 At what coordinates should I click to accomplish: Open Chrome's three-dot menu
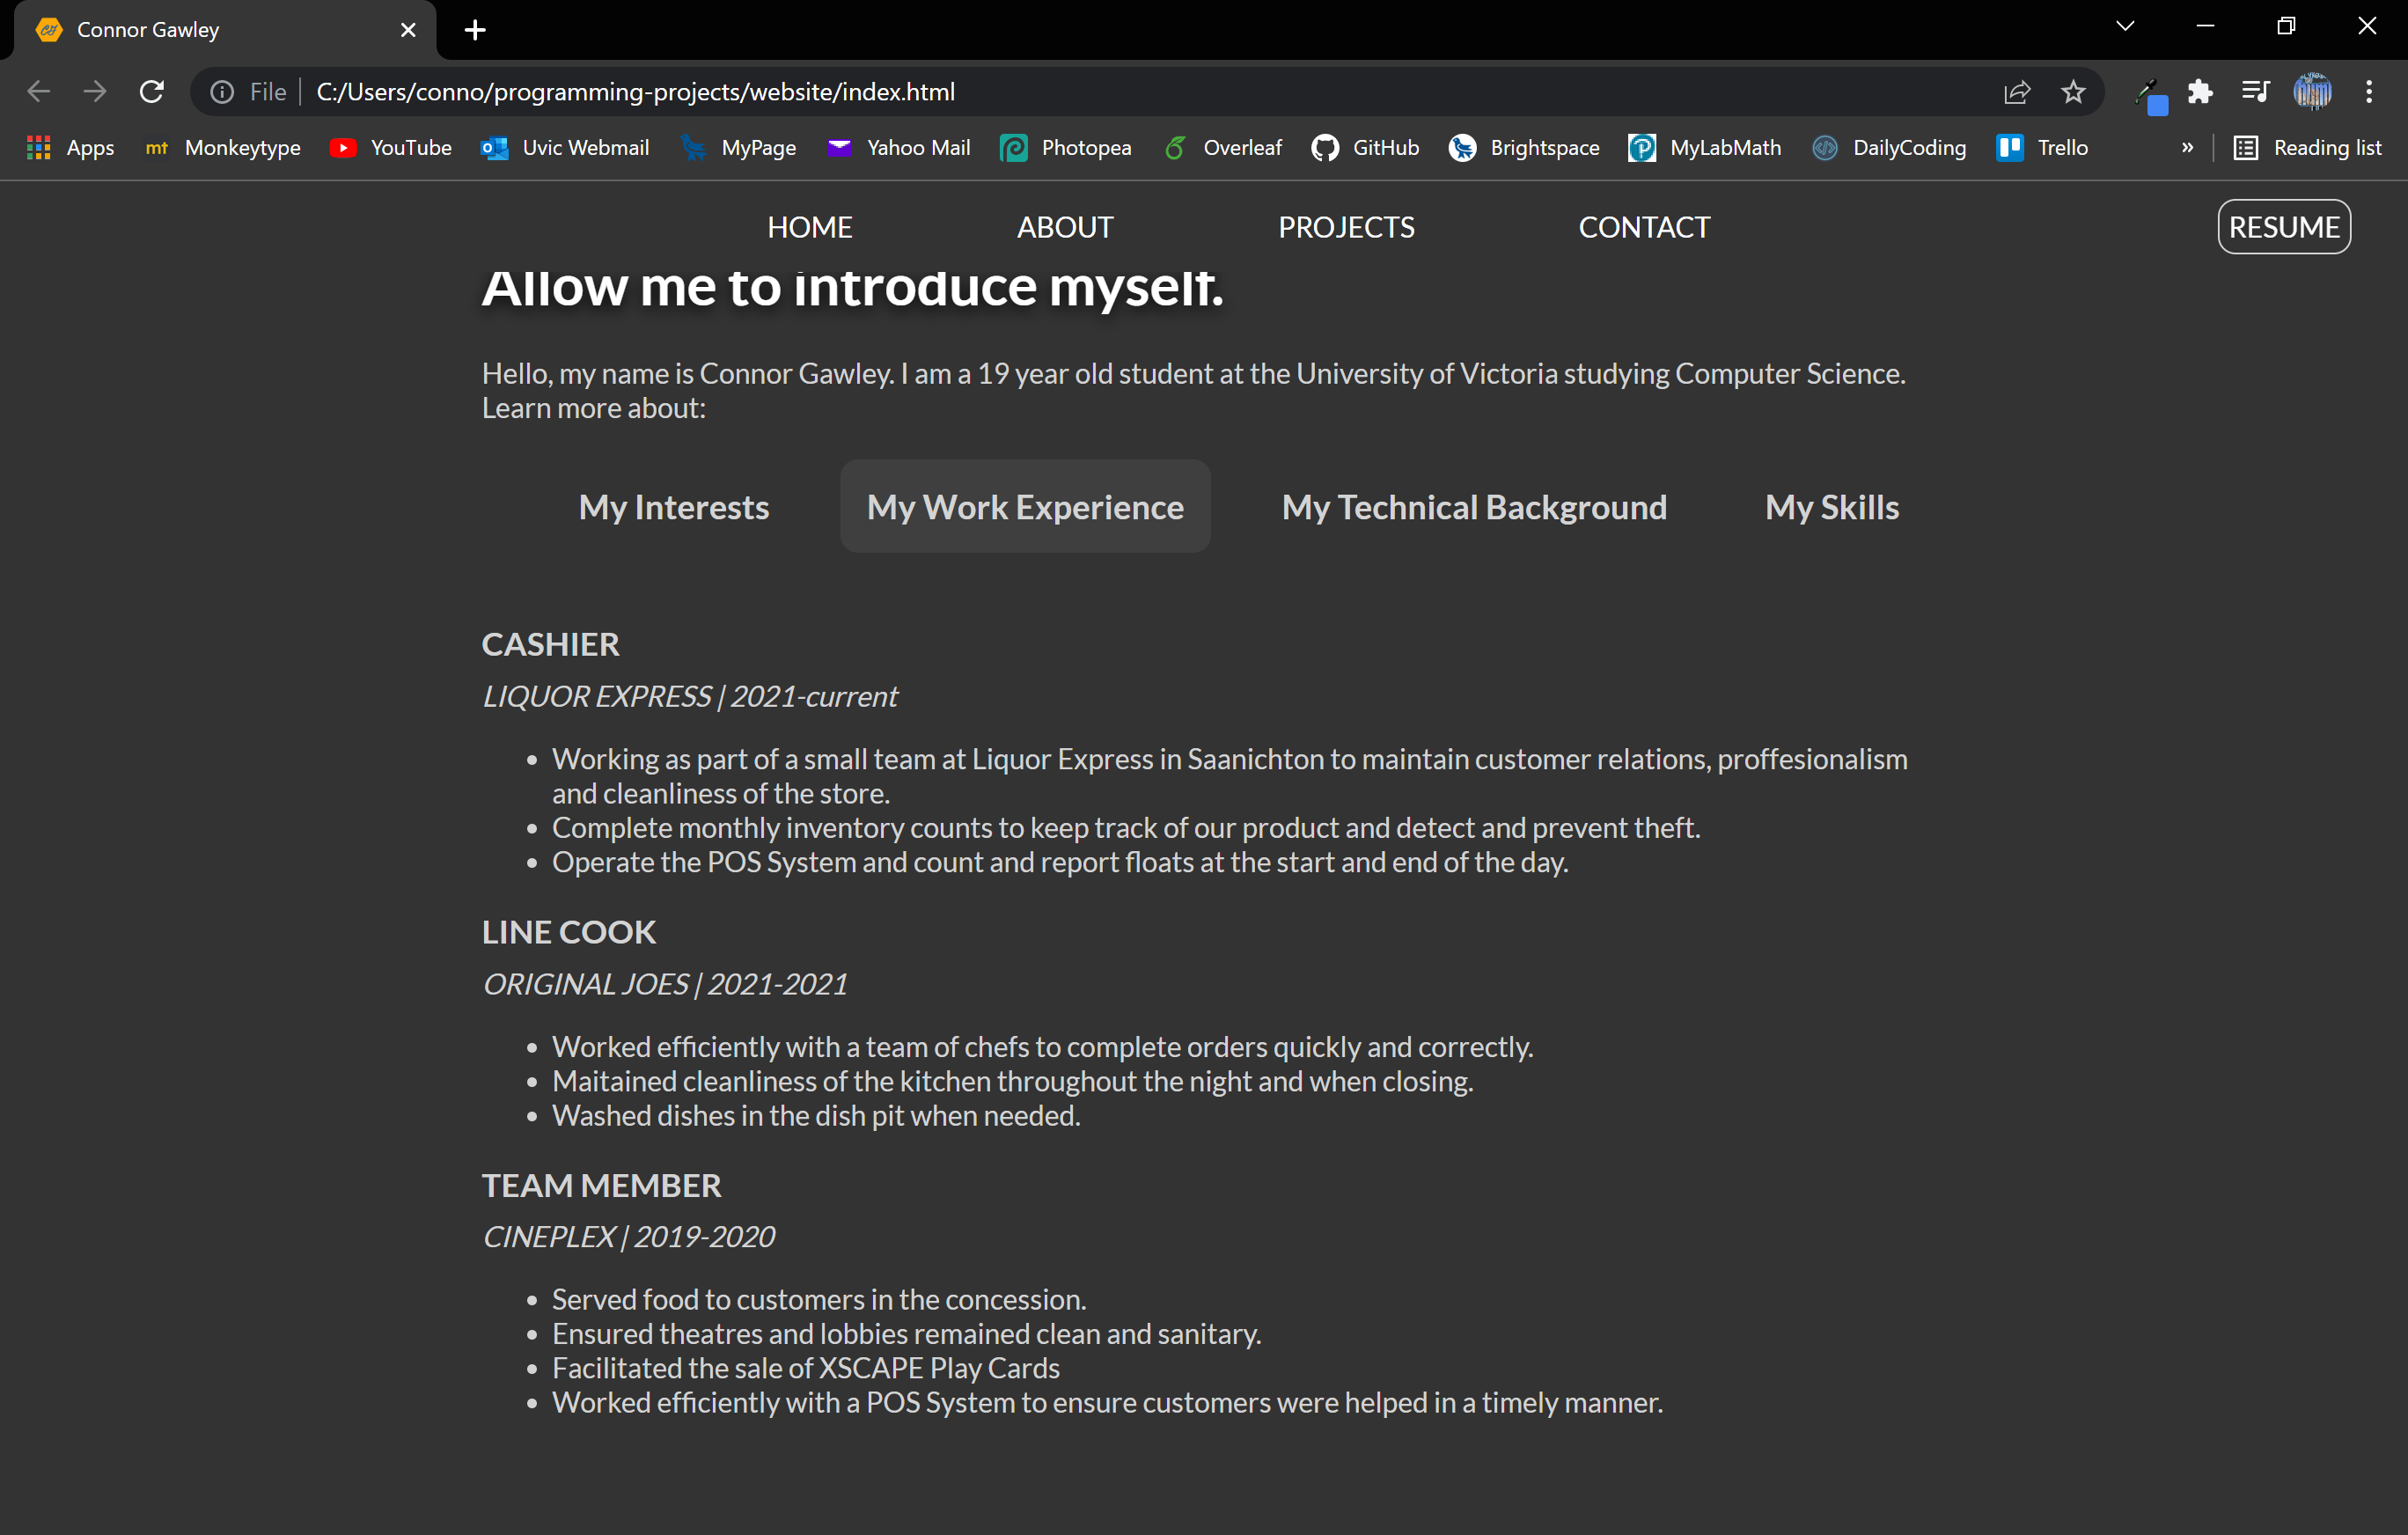(2369, 92)
